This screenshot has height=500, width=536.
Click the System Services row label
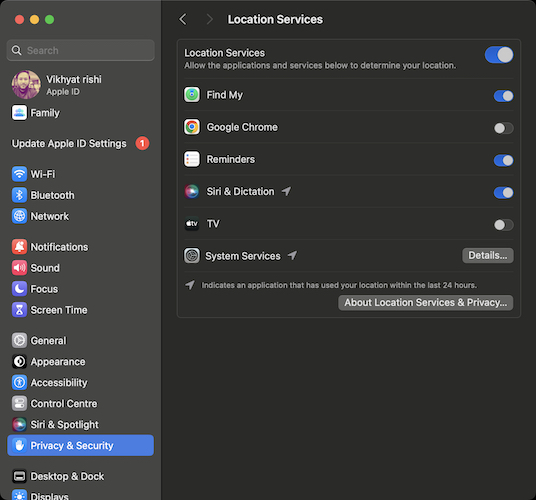coord(243,256)
